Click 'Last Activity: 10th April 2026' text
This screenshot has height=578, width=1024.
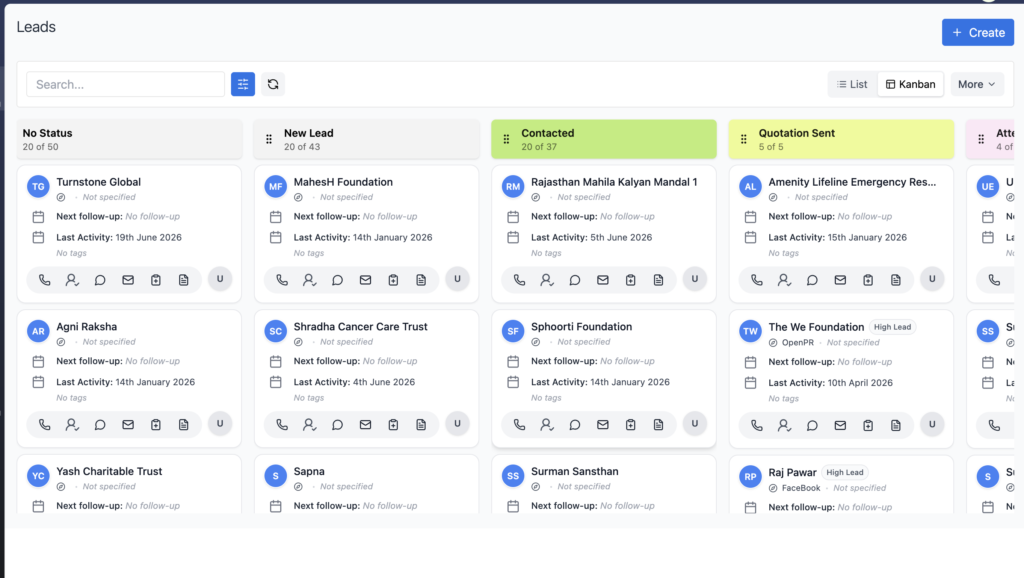[x=830, y=383]
